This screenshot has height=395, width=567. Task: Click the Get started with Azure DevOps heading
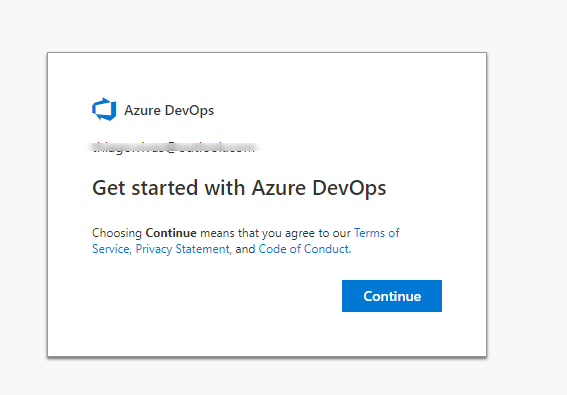239,188
